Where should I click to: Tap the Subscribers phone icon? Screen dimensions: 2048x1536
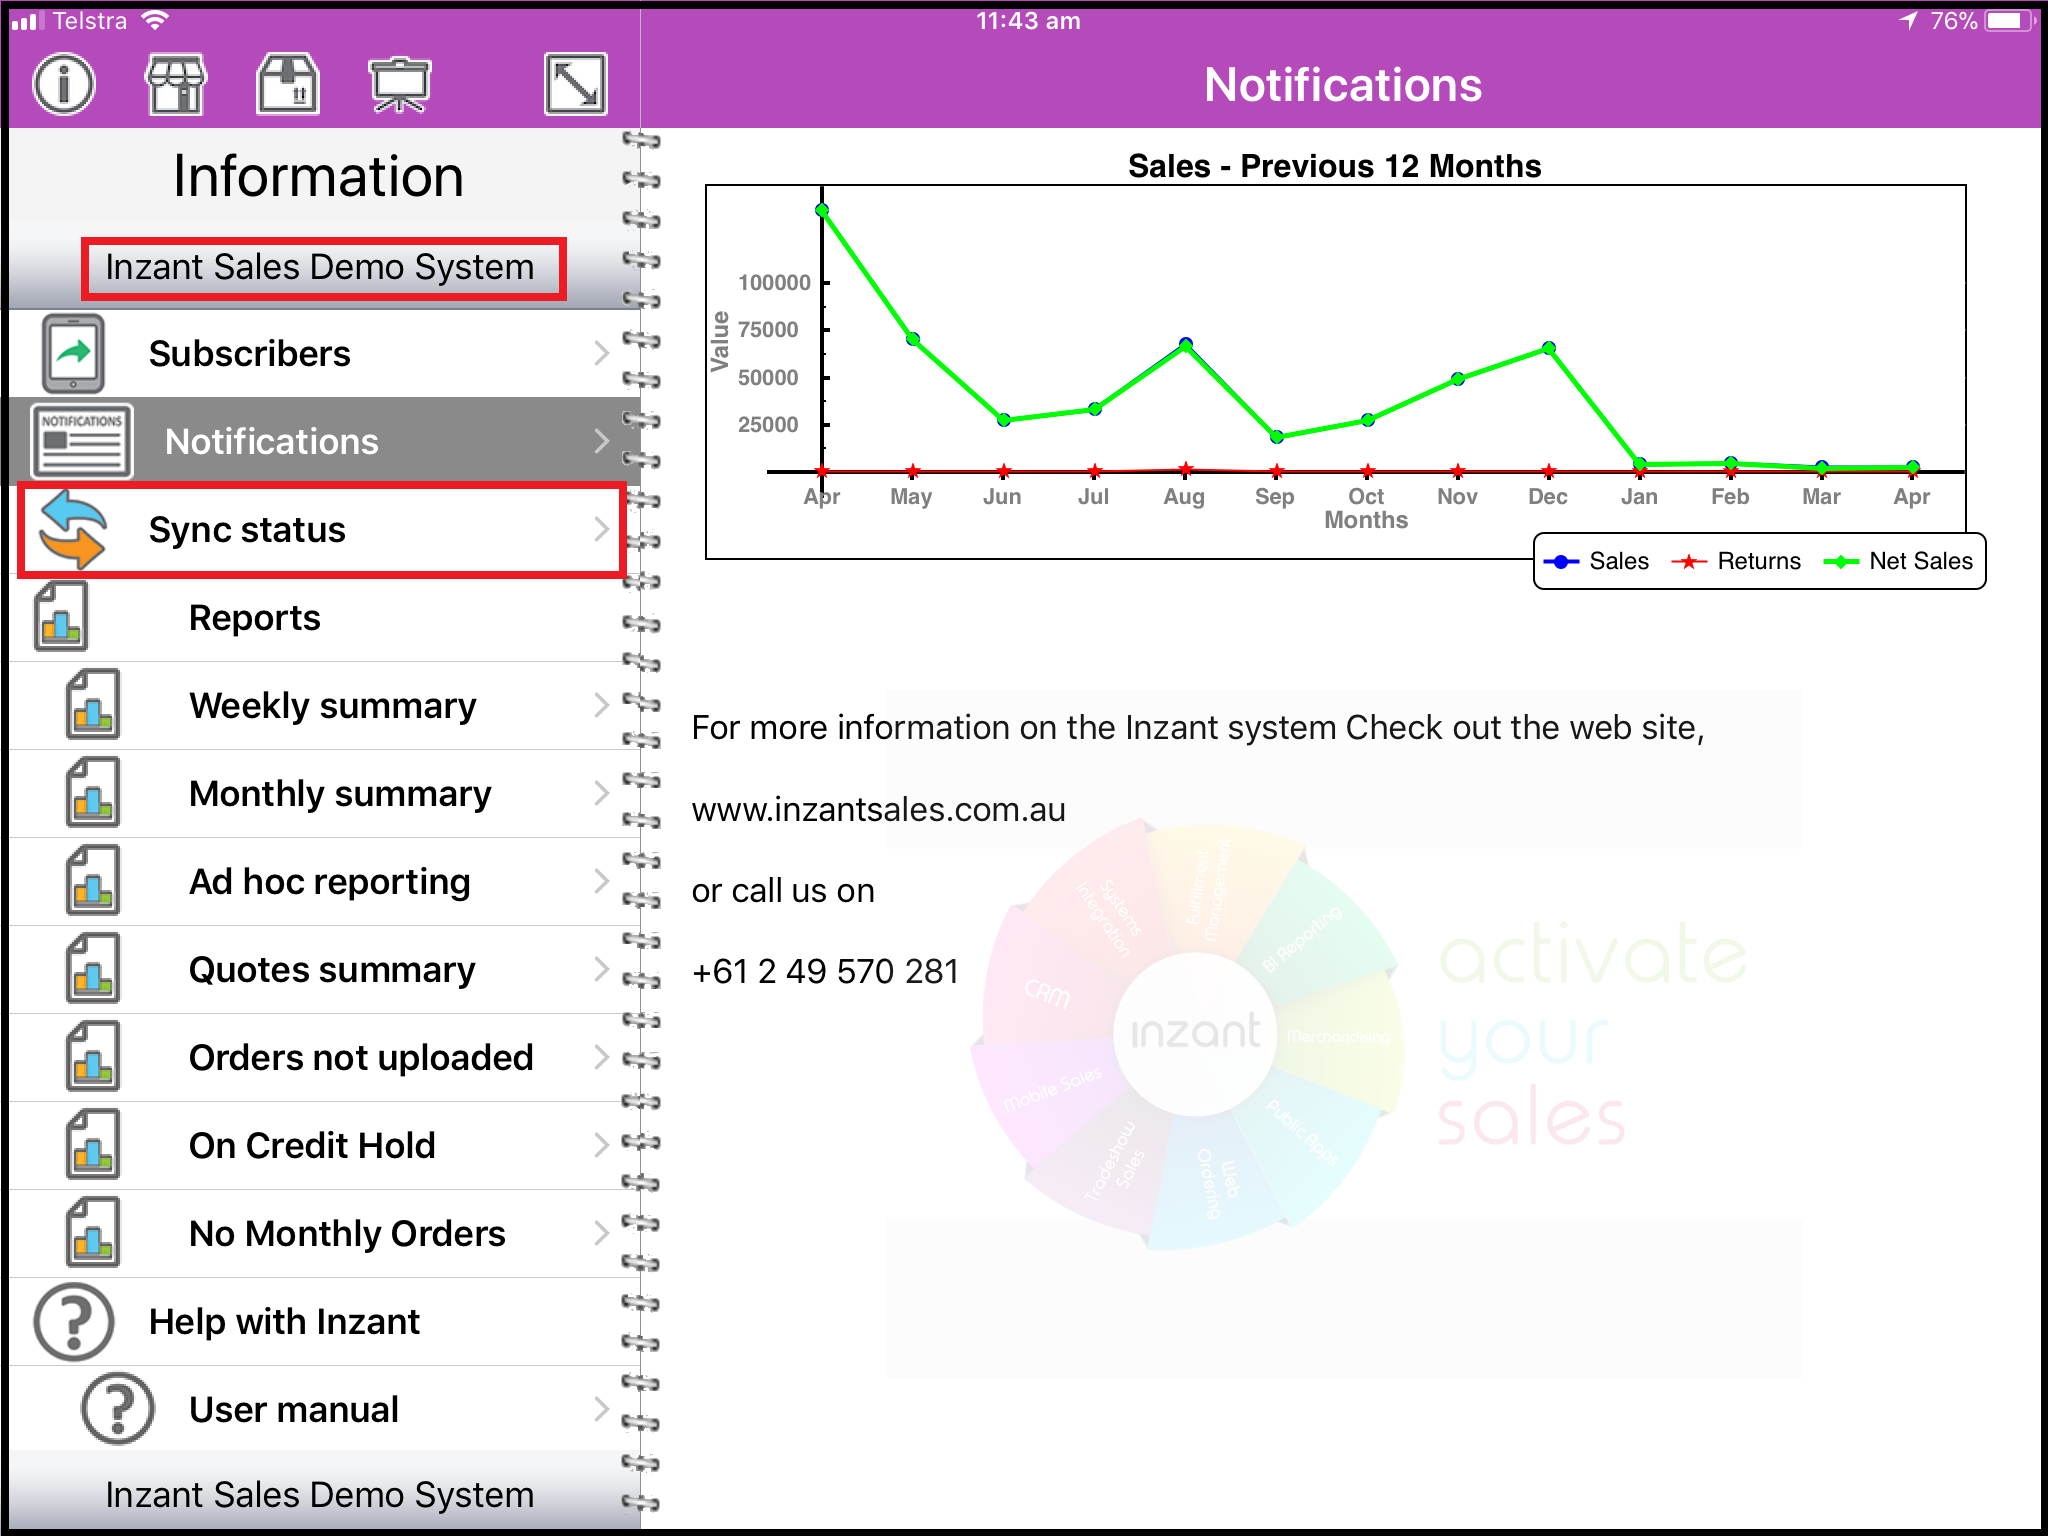pyautogui.click(x=73, y=353)
